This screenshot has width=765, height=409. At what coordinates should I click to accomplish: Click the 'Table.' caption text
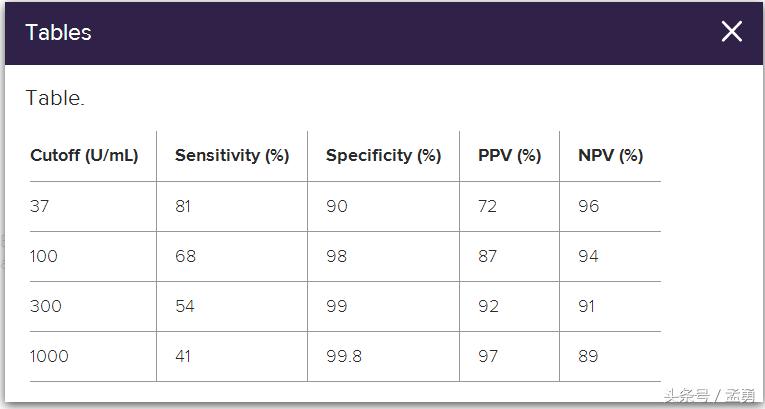click(x=55, y=99)
